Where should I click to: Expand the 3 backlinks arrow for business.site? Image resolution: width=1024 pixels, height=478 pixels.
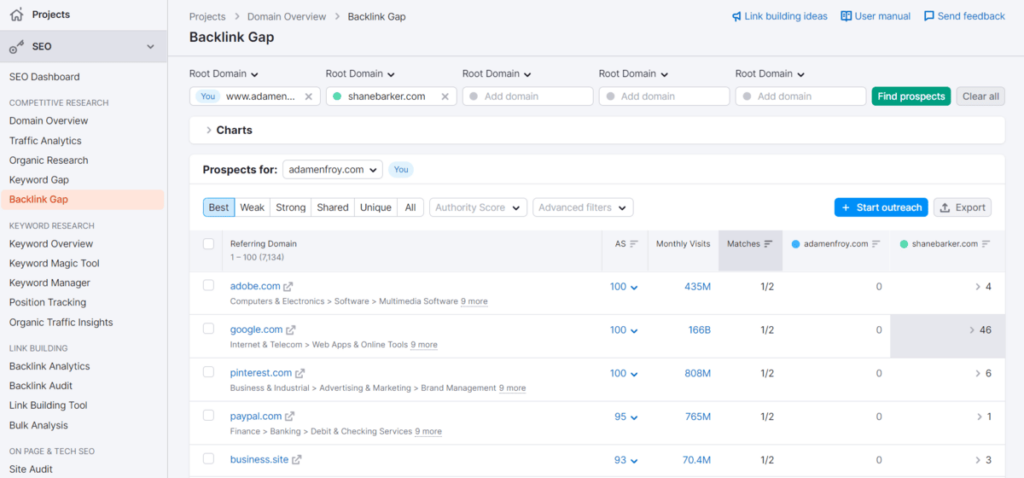pyautogui.click(x=978, y=460)
